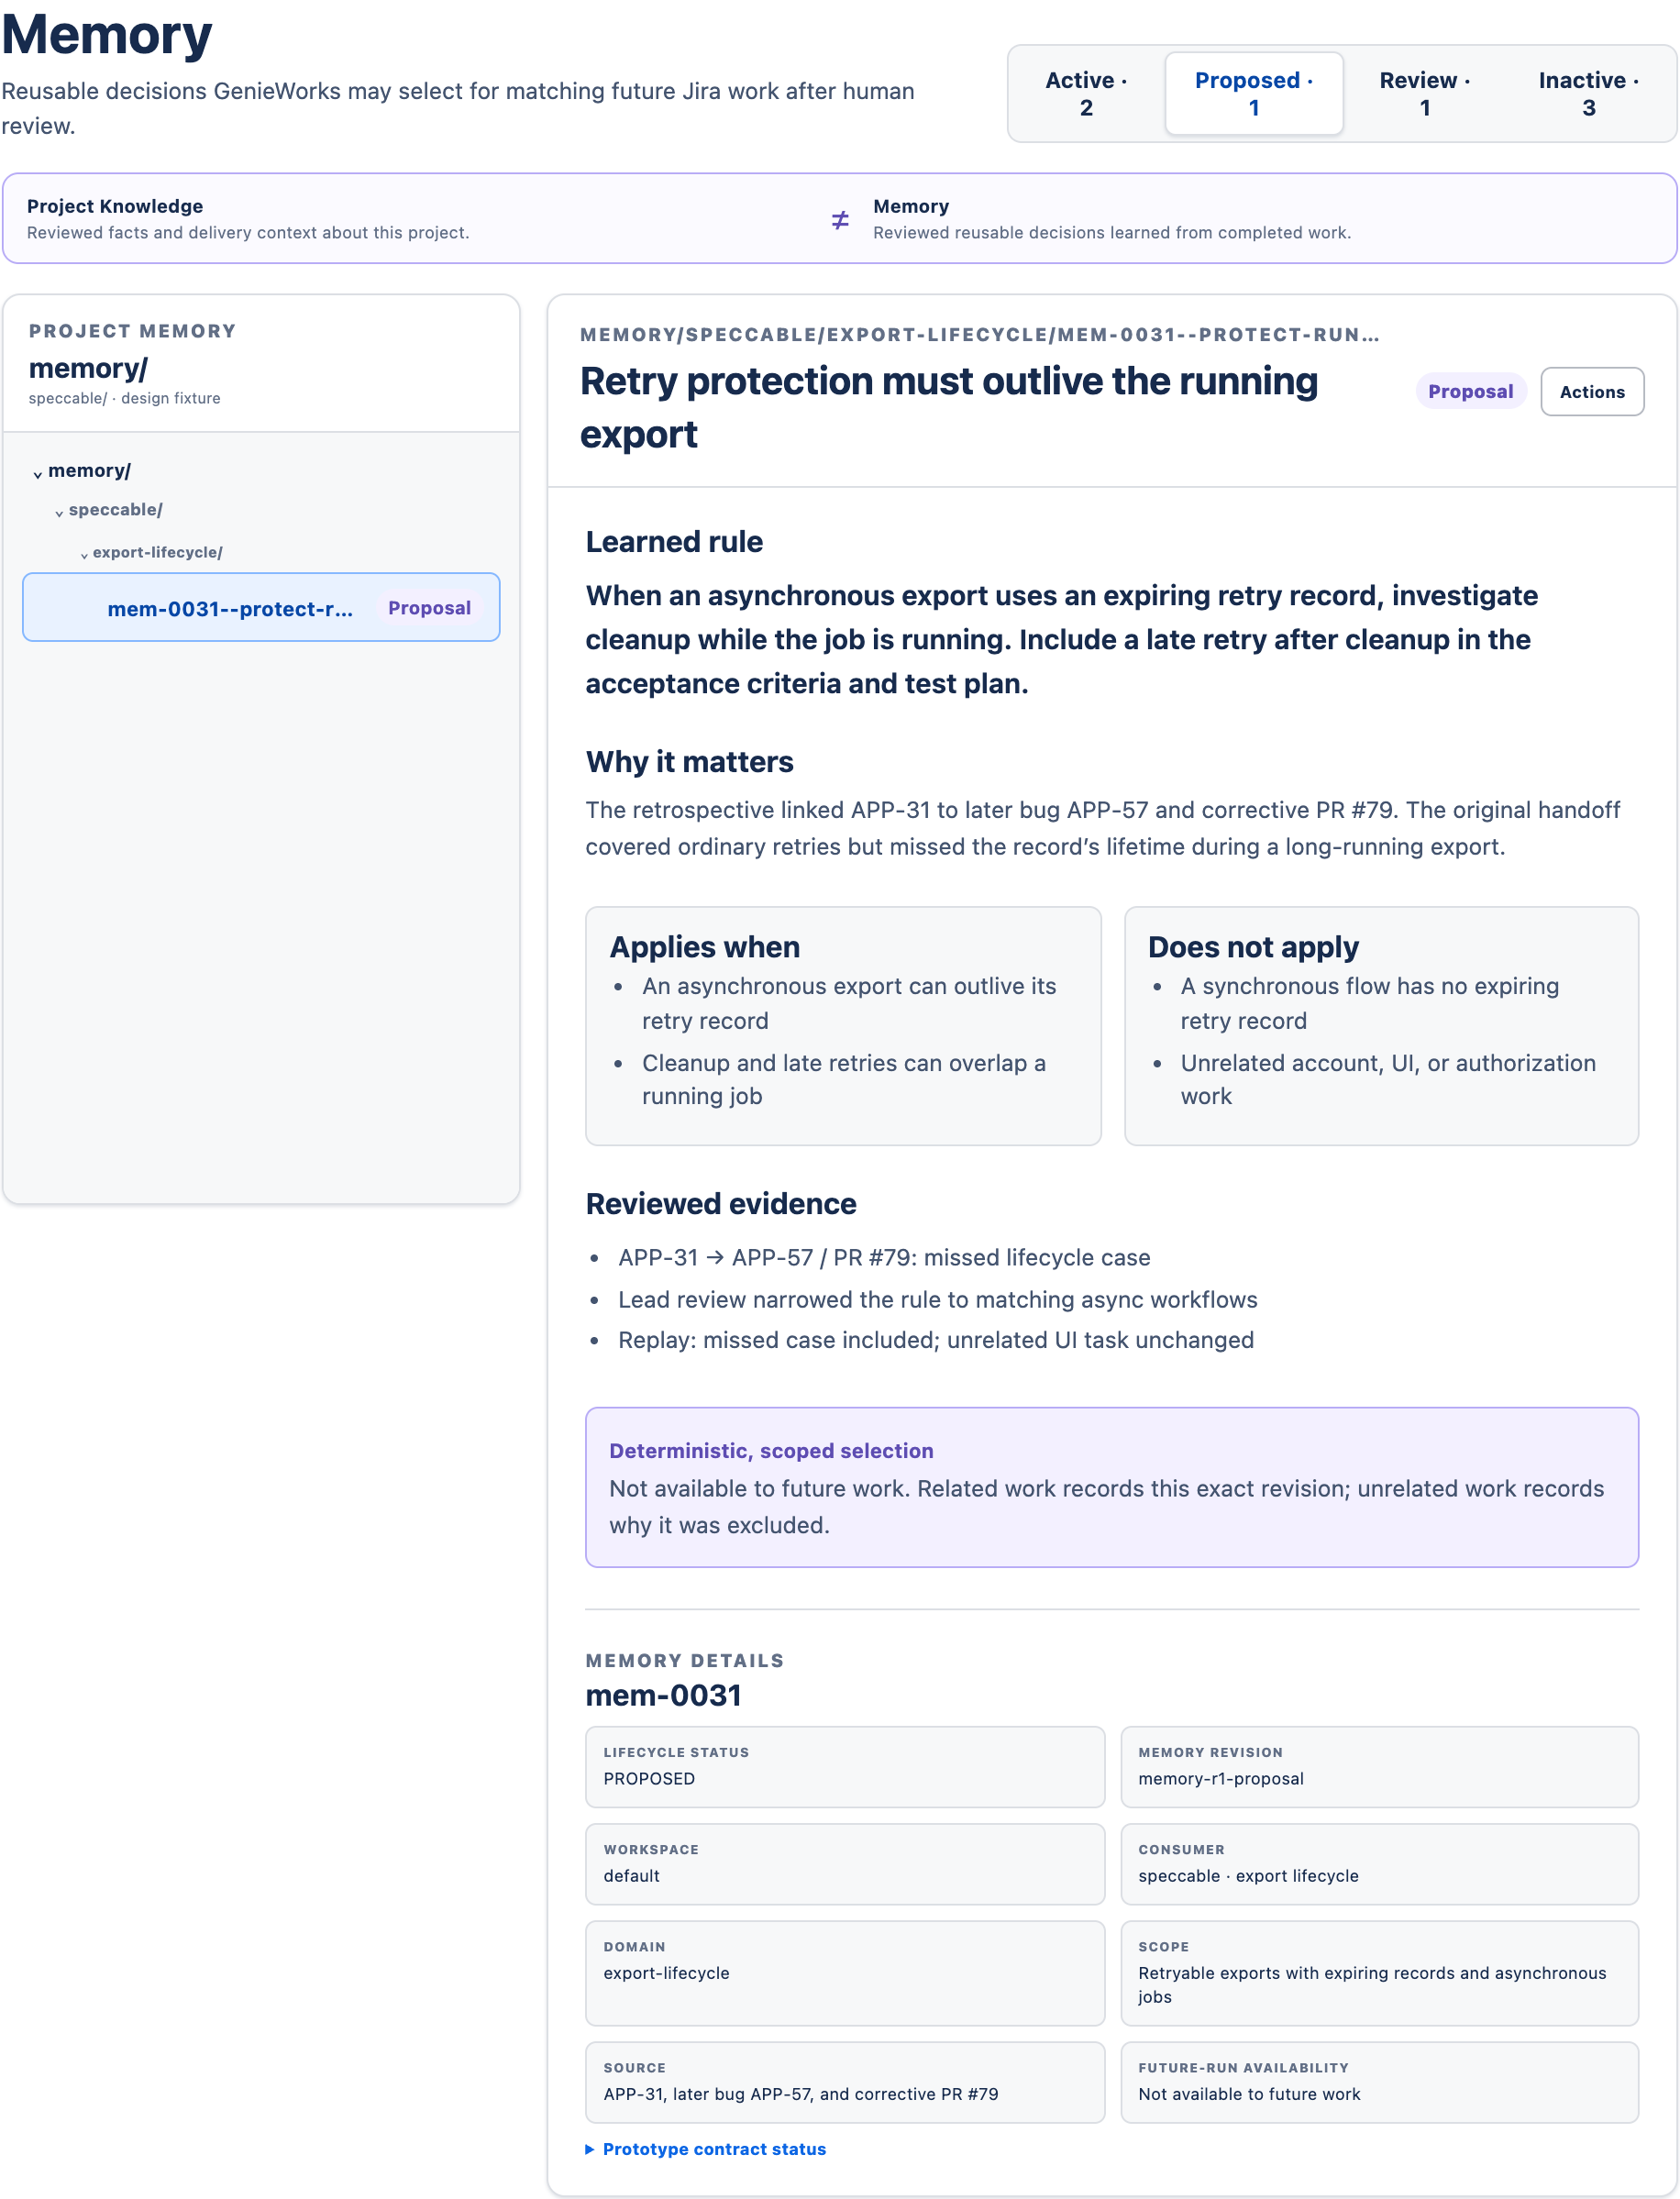The width and height of the screenshot is (1680, 2199).
Task: Collapse the export-lifecycle/ folder chevron
Action: [x=84, y=555]
